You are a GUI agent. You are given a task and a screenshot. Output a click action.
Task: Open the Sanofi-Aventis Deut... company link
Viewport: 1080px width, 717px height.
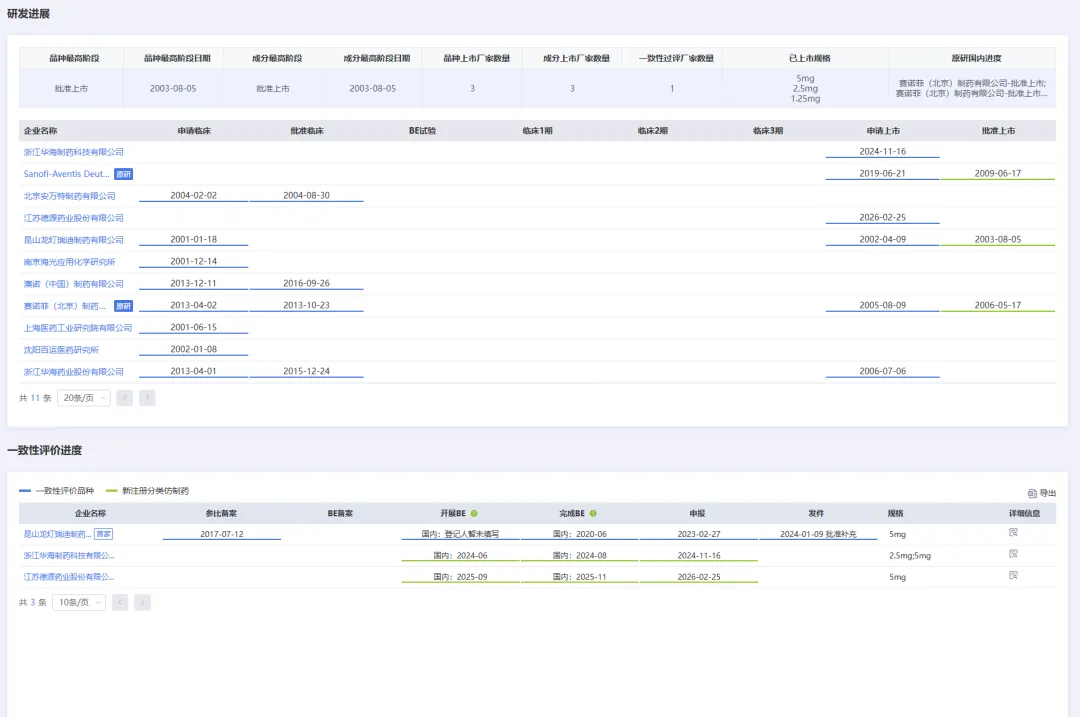pos(67,174)
